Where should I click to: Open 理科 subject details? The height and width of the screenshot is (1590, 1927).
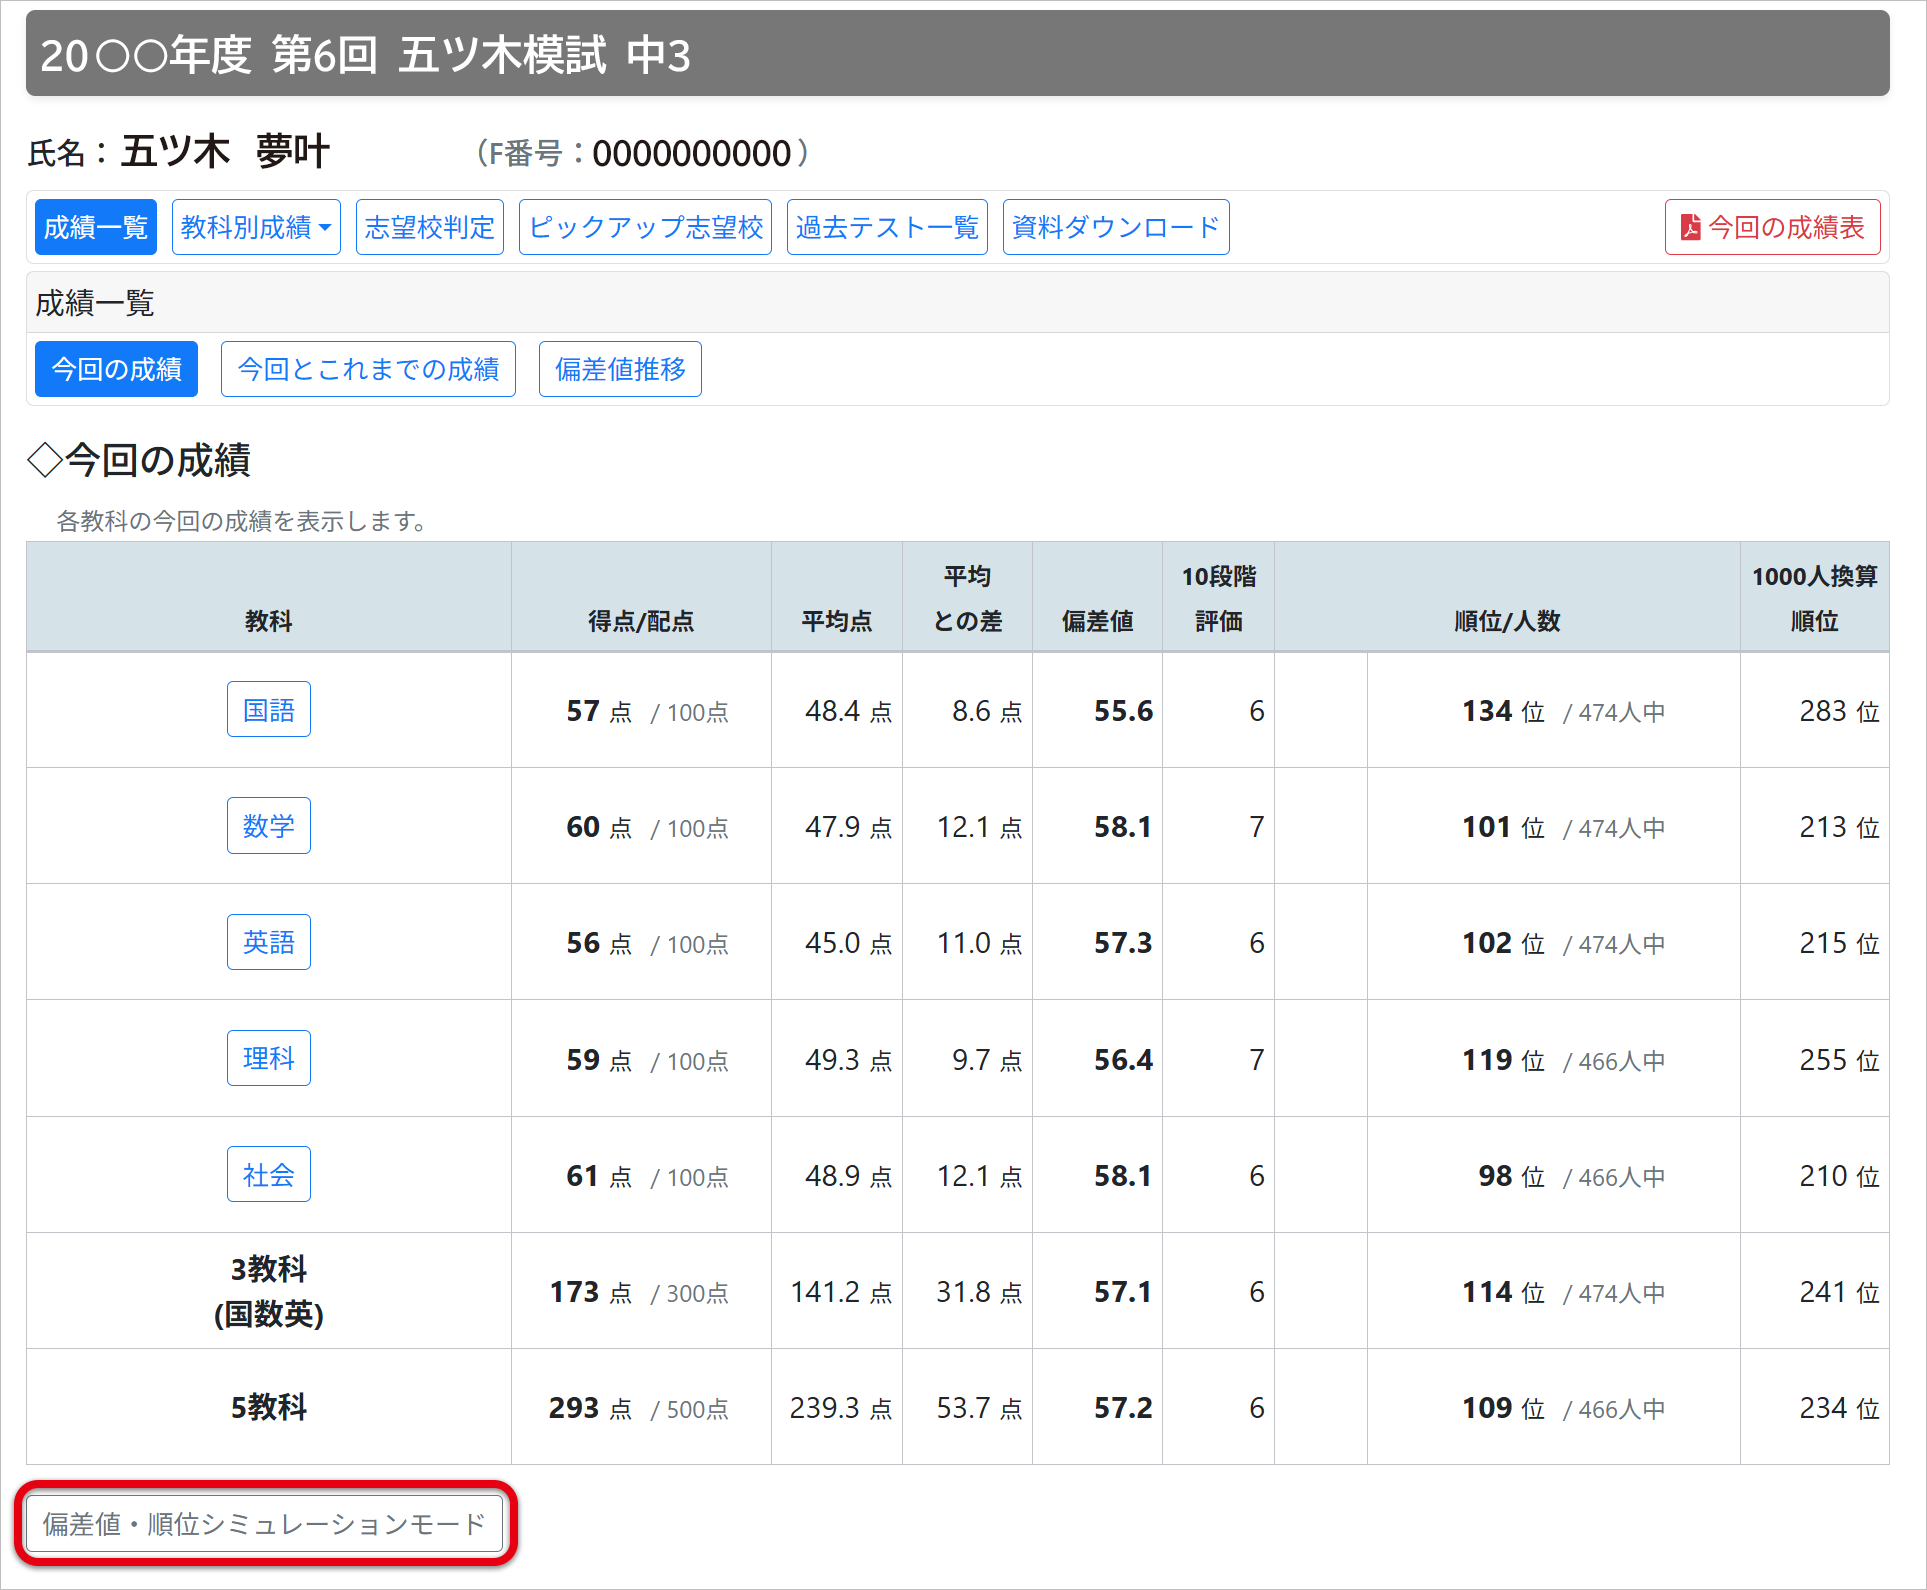click(x=268, y=1058)
